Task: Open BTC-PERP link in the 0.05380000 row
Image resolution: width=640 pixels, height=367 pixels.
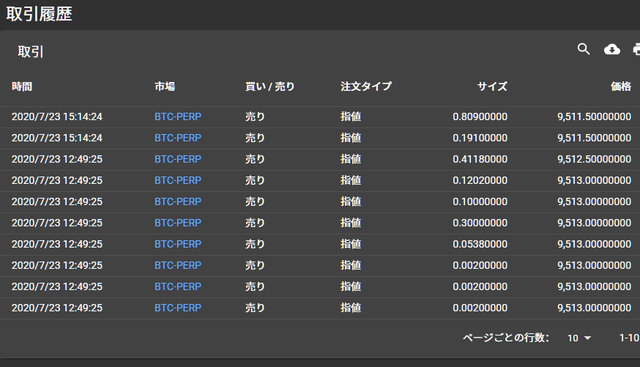Action: tap(178, 244)
